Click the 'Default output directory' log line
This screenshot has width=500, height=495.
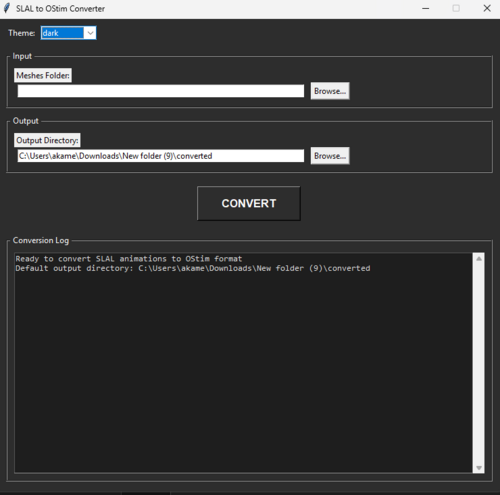coord(193,268)
